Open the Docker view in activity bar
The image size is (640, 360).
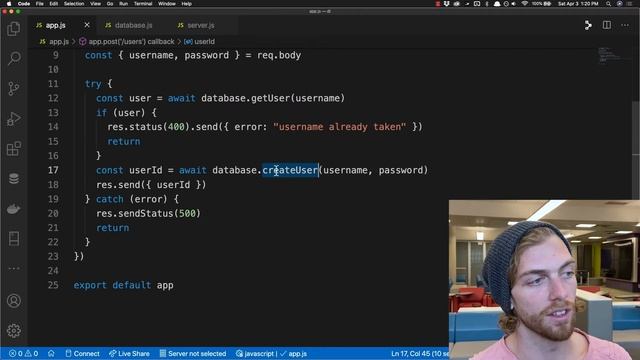point(13,209)
